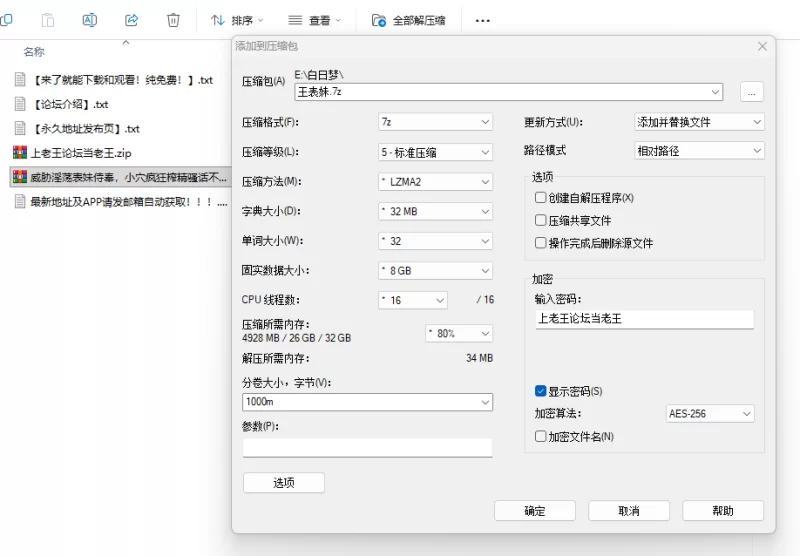Screen dimensions: 800x556
Task: Enable 创建自解压程序 checkbox
Action: pyautogui.click(x=541, y=198)
